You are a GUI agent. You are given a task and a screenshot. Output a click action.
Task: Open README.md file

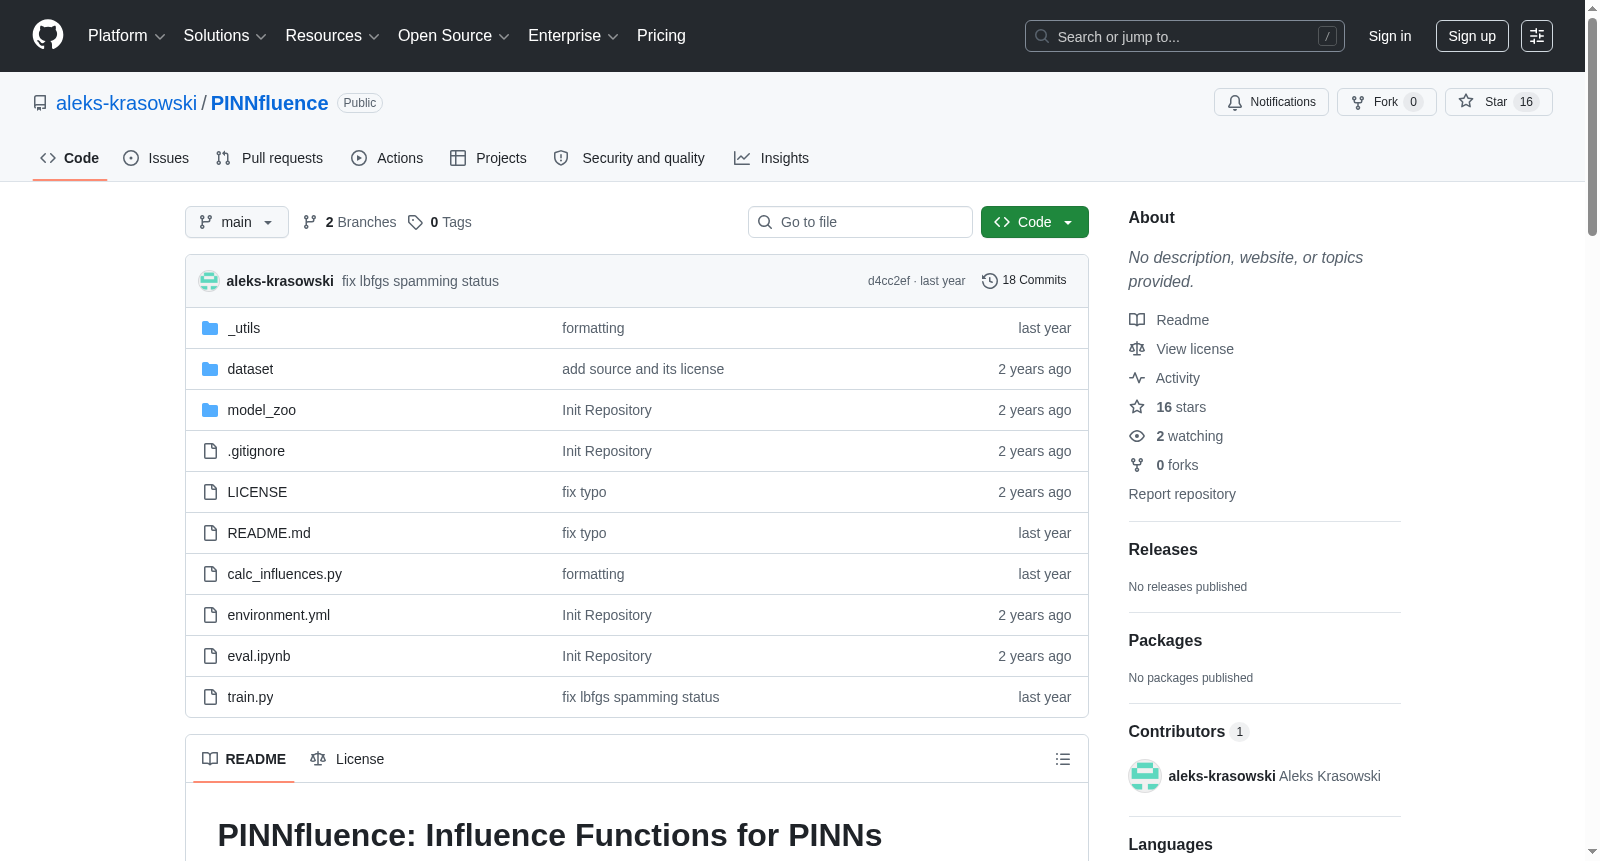pyautogui.click(x=268, y=533)
